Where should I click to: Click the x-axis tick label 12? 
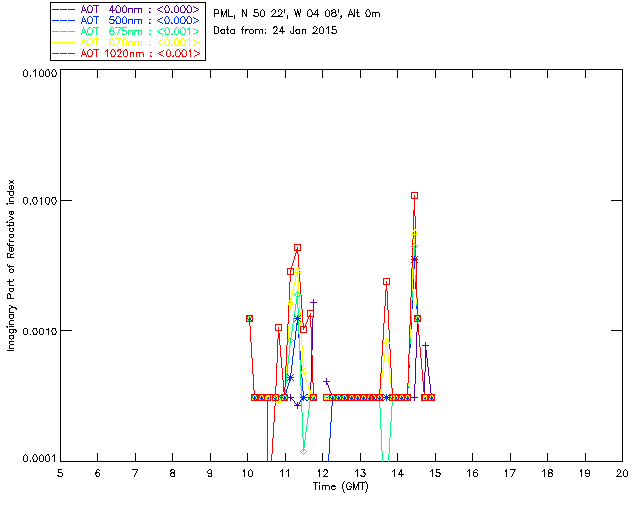322,473
